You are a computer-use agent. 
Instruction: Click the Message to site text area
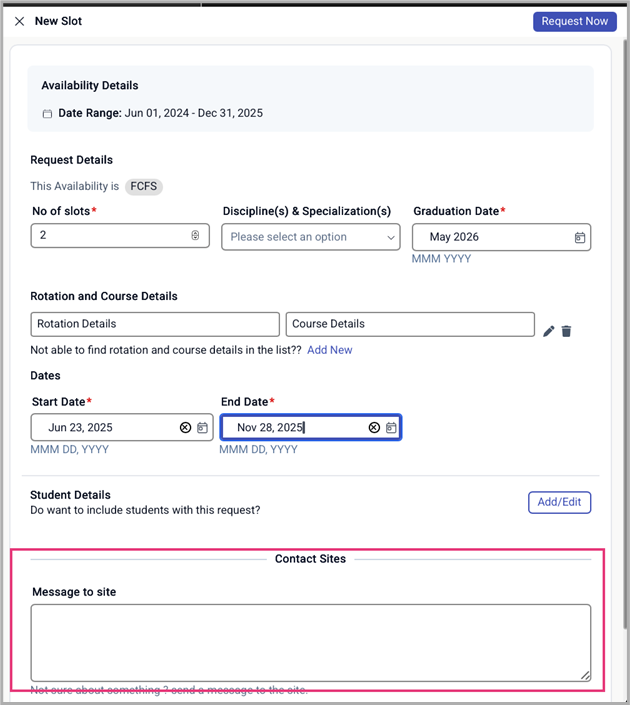(310, 642)
